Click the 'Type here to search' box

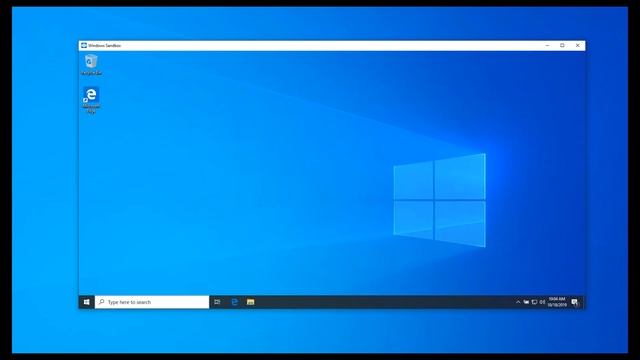pos(152,302)
